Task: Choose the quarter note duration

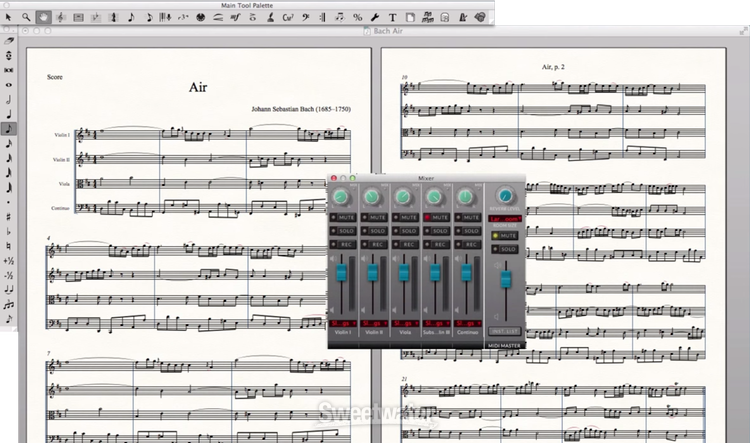Action: (9, 114)
